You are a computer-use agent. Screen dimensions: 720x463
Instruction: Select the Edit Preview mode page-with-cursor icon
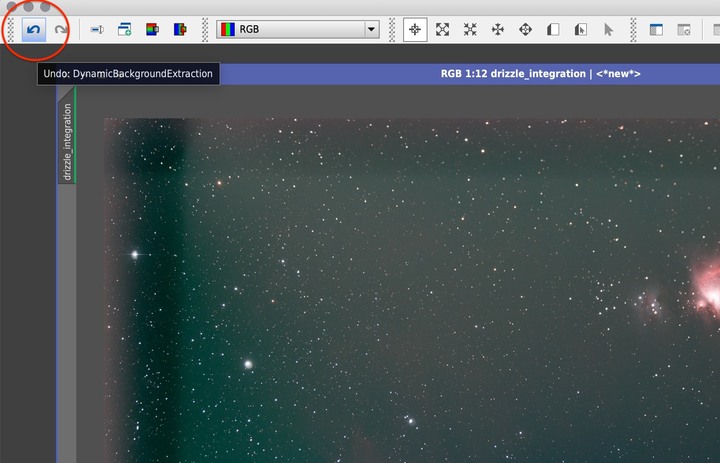pos(581,30)
